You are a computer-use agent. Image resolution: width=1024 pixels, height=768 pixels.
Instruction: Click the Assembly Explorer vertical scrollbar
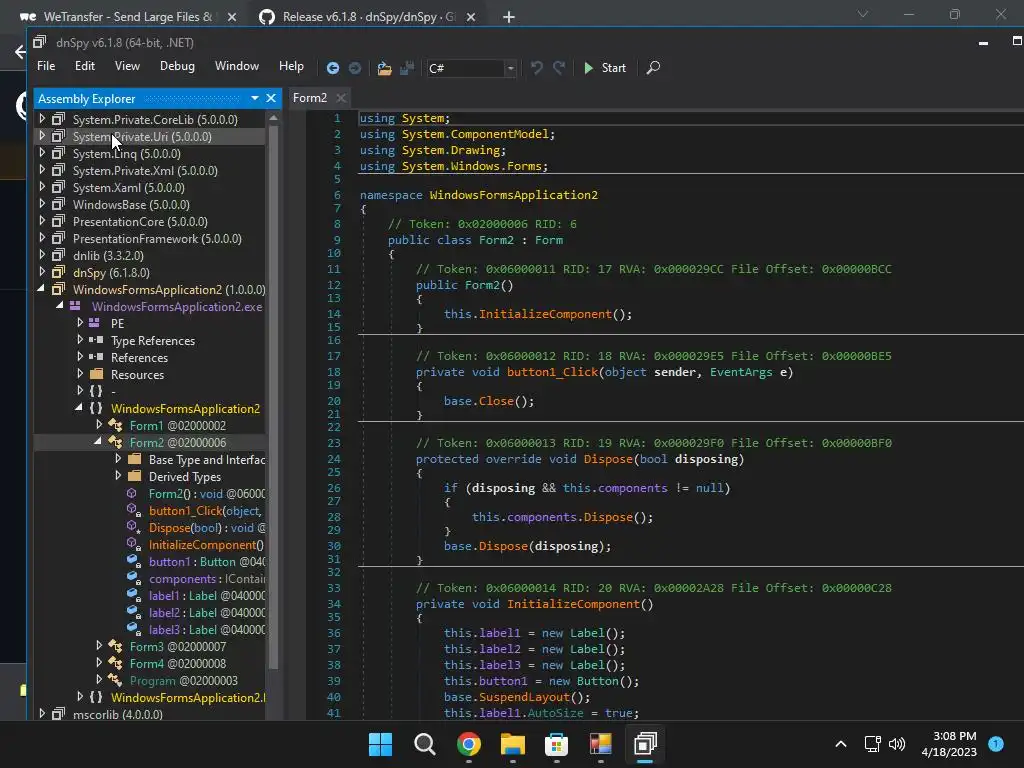273,400
